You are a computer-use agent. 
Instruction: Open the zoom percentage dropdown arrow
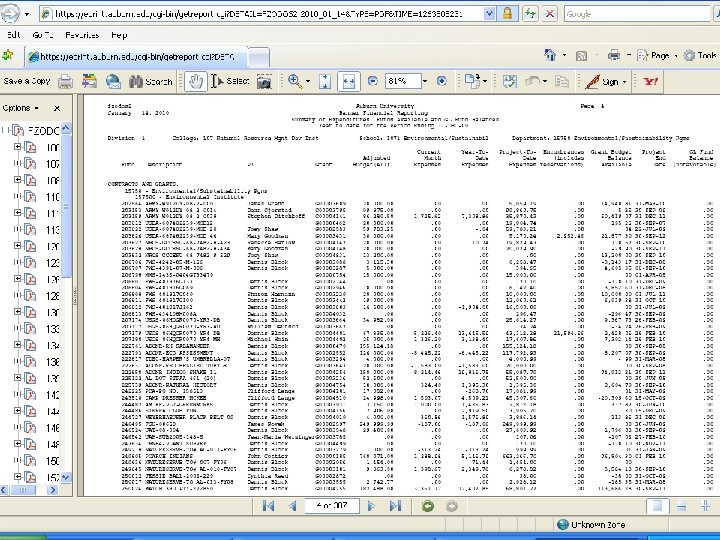tap(425, 81)
